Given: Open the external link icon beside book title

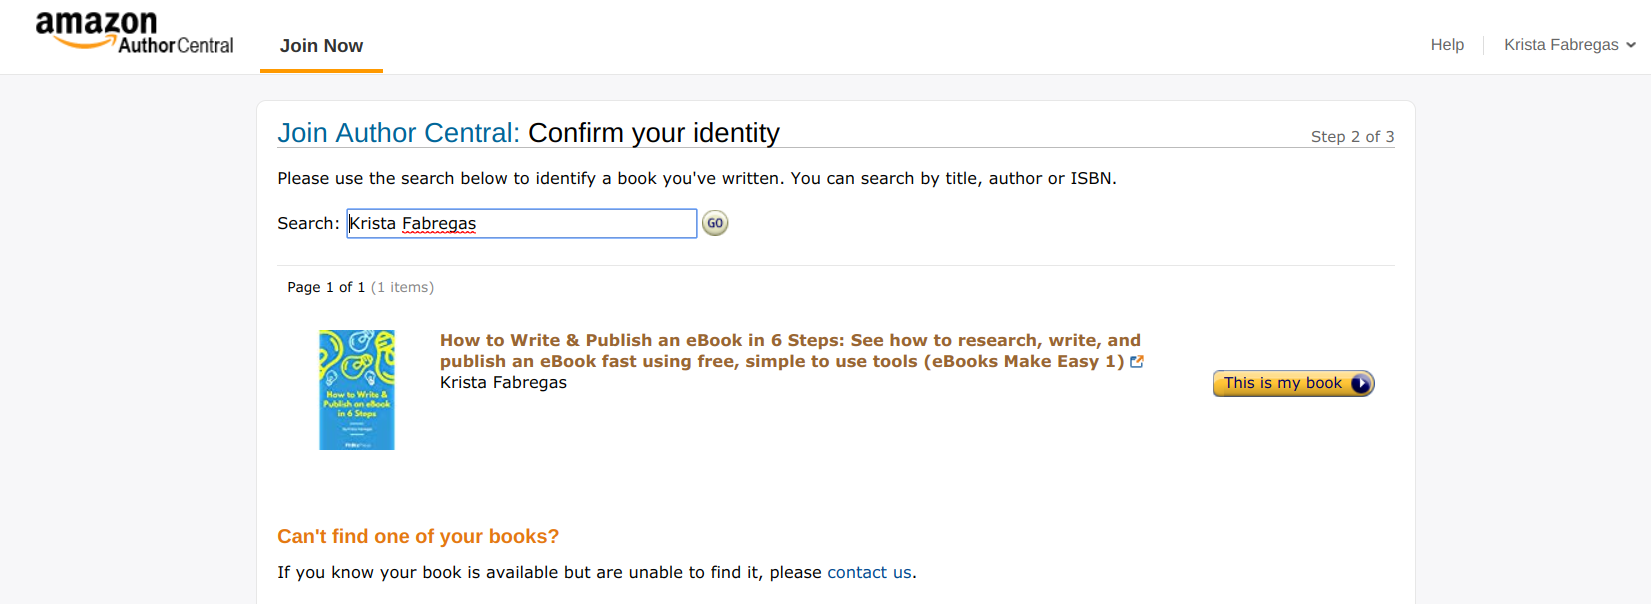Looking at the screenshot, I should 1137,362.
